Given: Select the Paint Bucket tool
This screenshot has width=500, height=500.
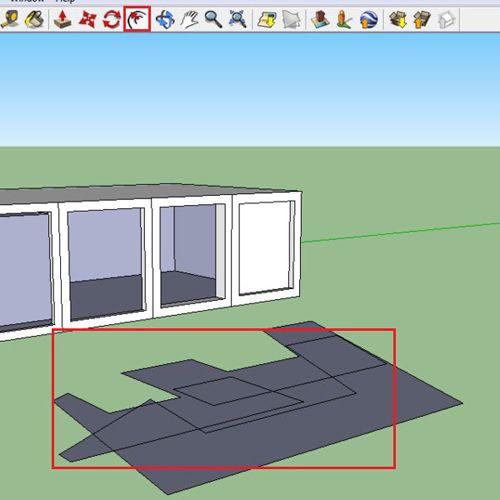Looking at the screenshot, I should click(x=35, y=19).
